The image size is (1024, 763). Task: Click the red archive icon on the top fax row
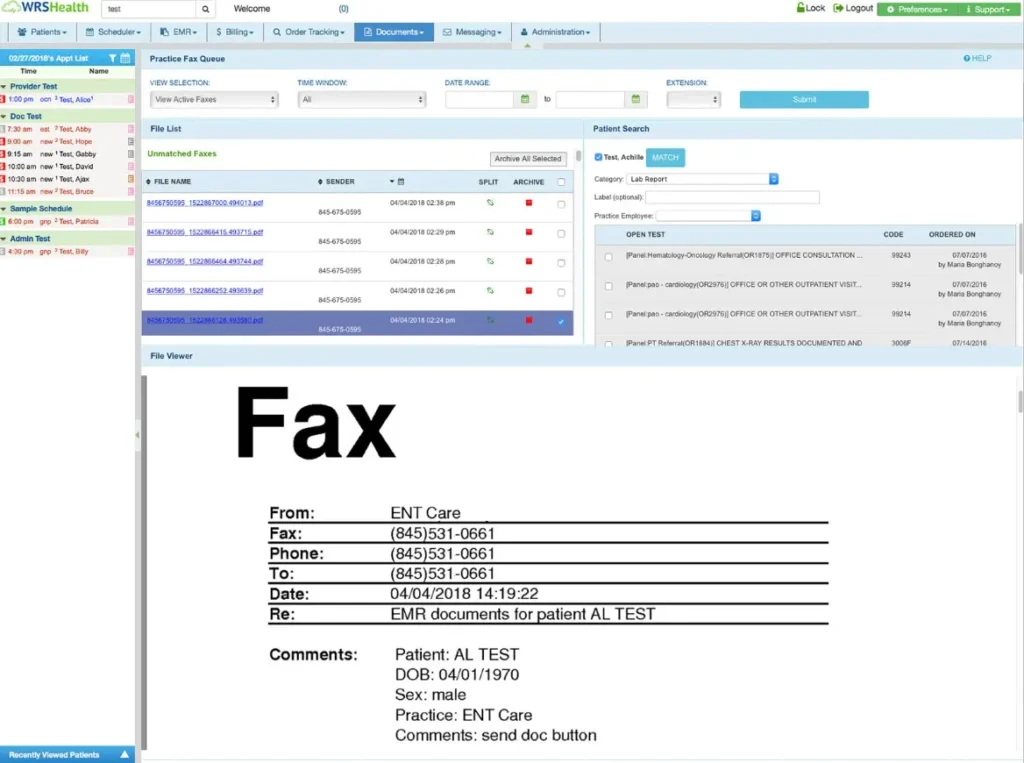click(x=529, y=203)
